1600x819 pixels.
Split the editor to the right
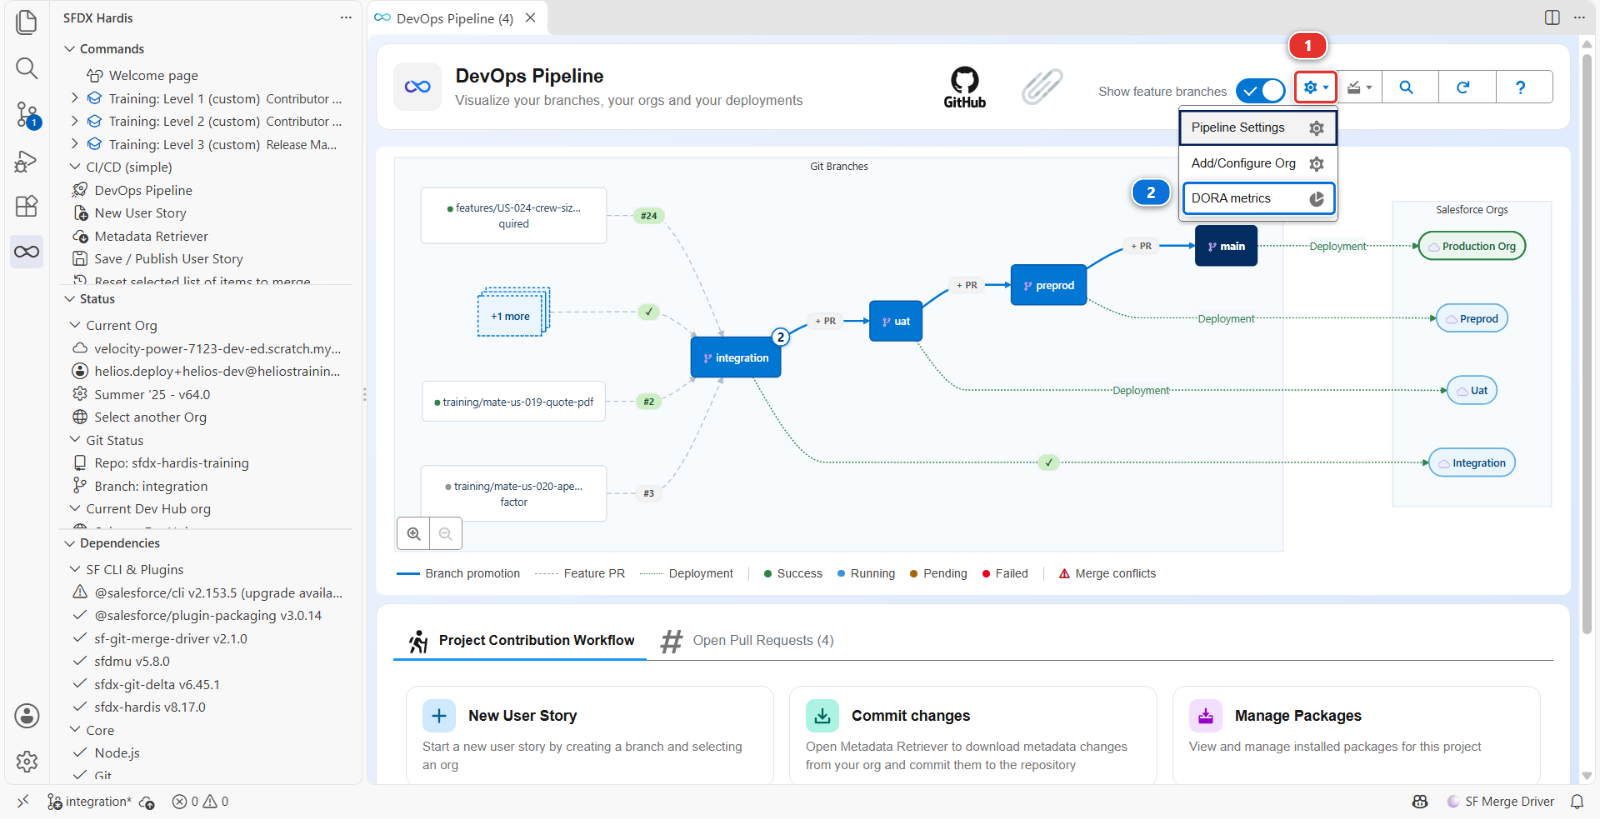click(1552, 17)
